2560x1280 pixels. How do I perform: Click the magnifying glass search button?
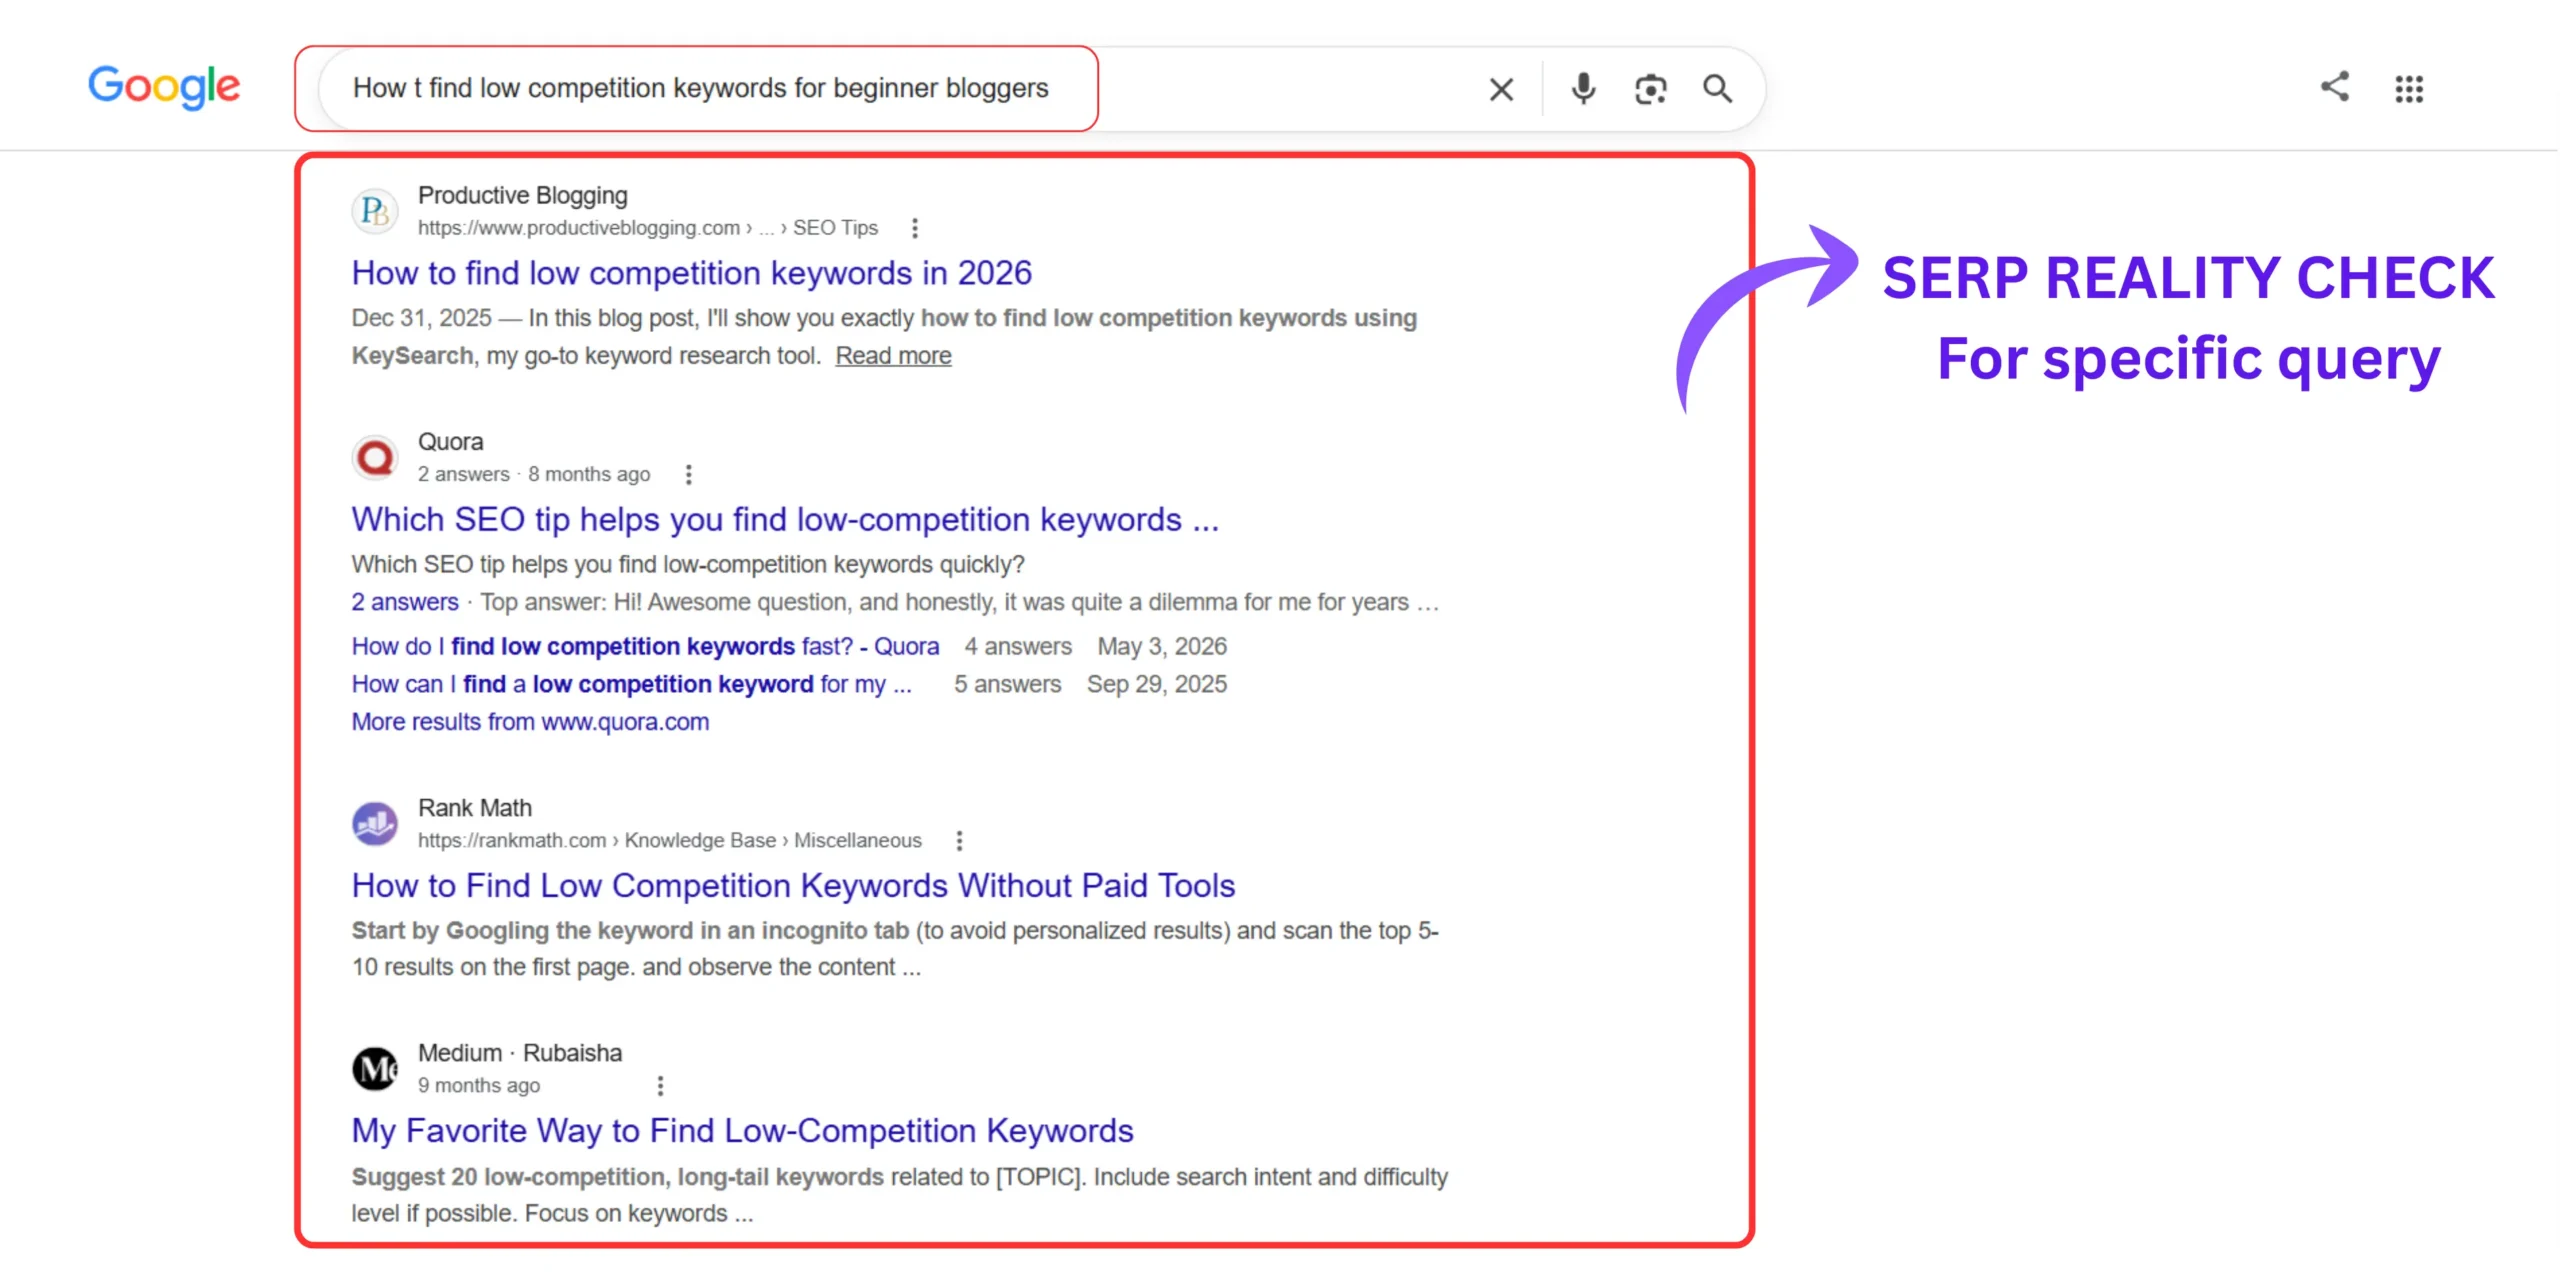pyautogui.click(x=1717, y=89)
